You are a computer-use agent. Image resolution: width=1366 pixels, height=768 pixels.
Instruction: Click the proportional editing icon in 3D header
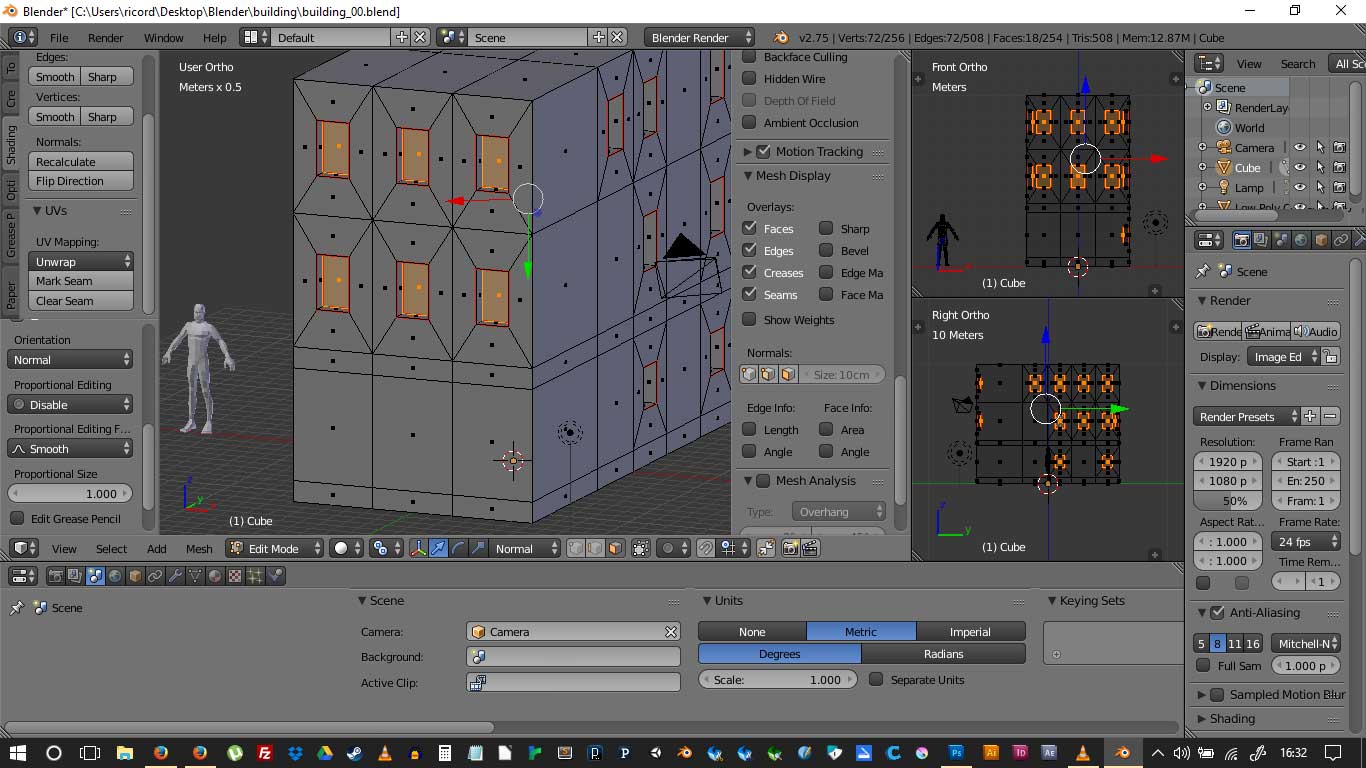(x=667, y=548)
